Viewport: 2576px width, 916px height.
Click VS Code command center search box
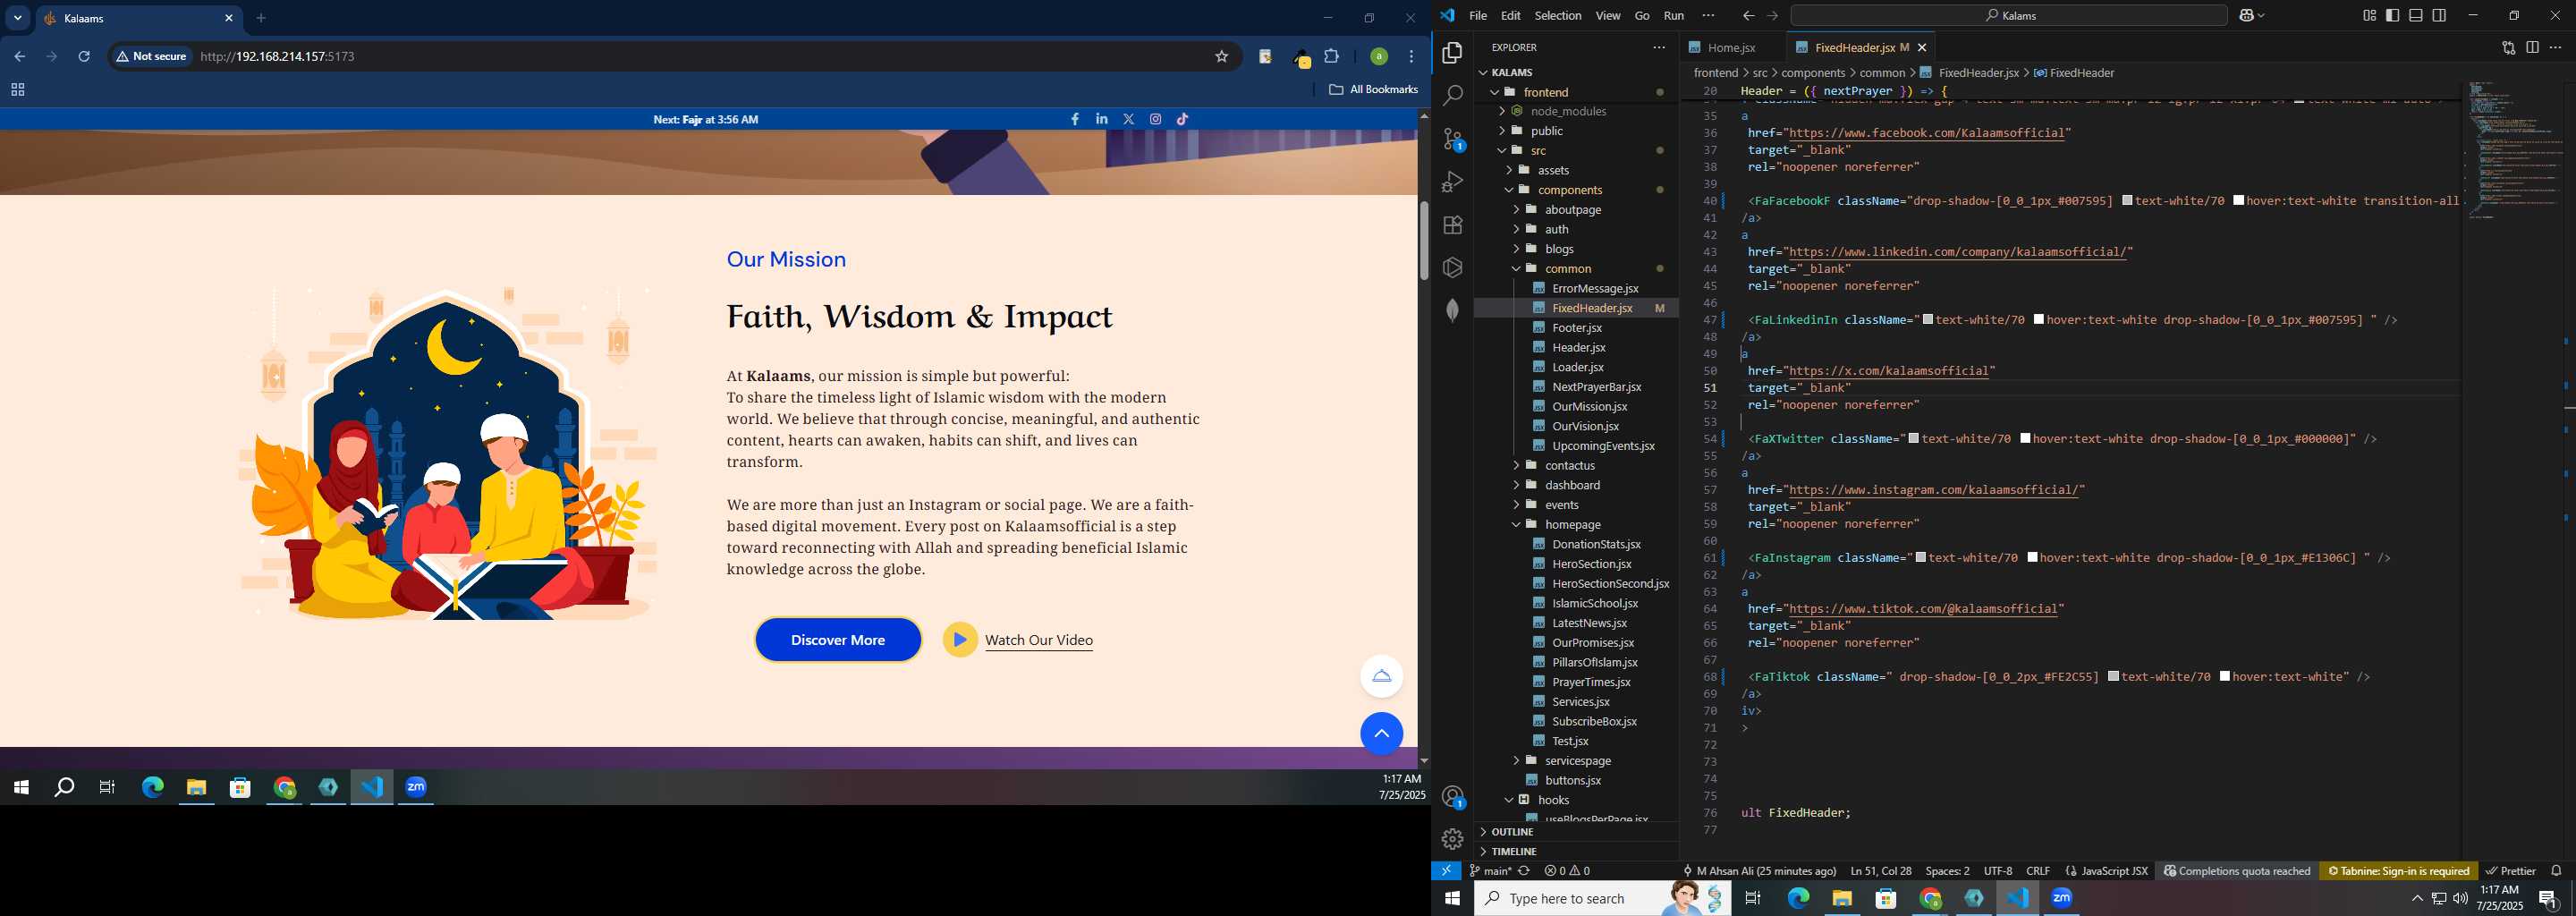pyautogui.click(x=2008, y=16)
